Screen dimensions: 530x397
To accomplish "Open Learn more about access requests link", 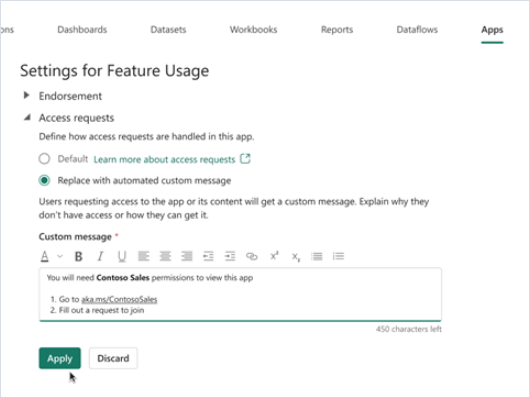I will tap(164, 159).
